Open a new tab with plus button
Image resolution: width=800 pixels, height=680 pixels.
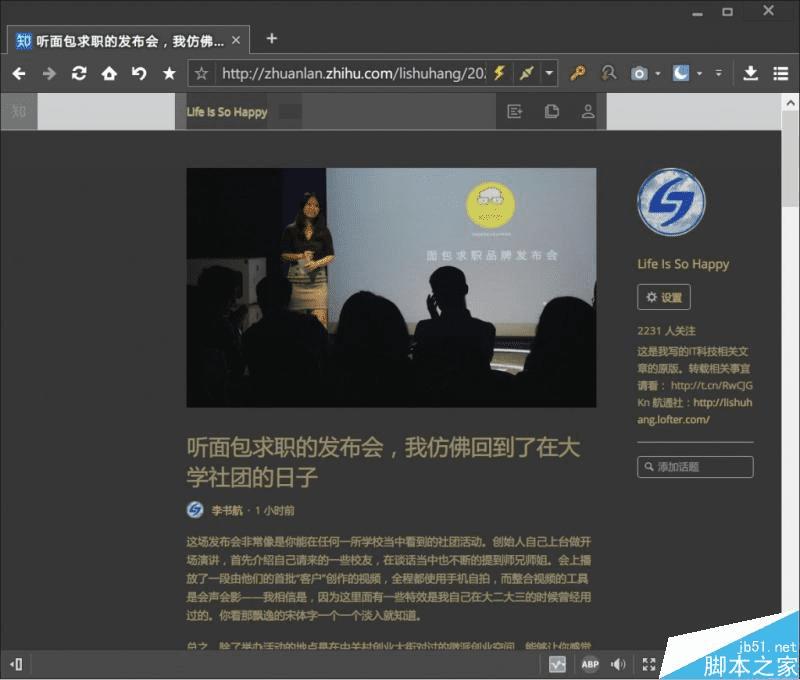tap(272, 39)
